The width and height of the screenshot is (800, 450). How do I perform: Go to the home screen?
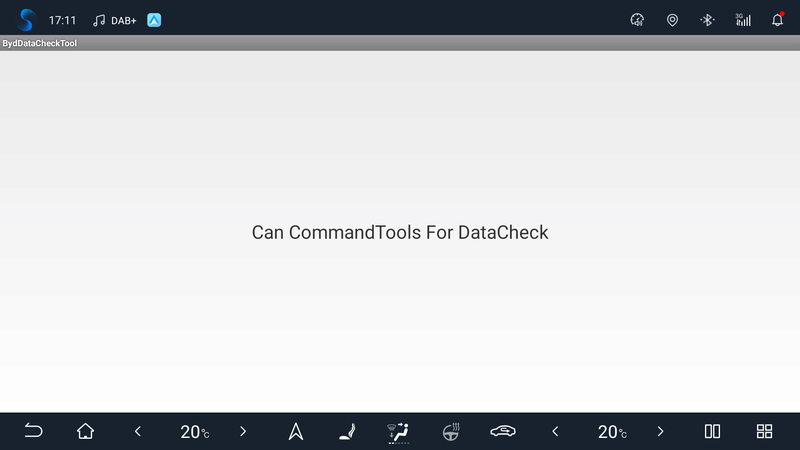86,431
